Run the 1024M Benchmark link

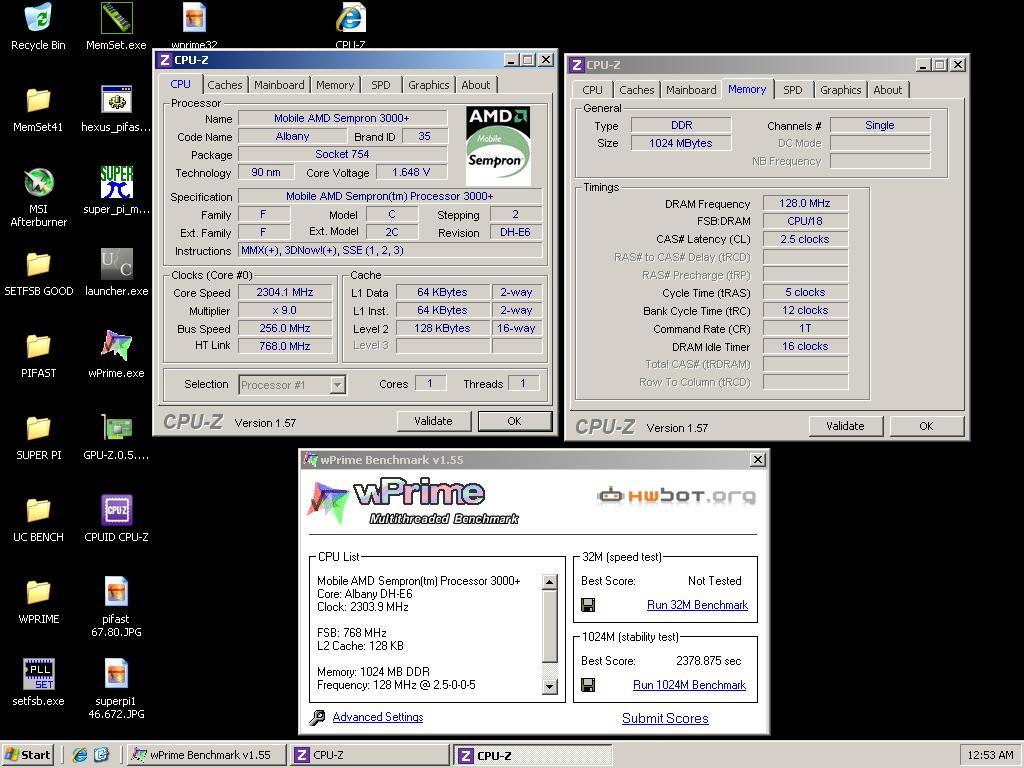point(690,685)
